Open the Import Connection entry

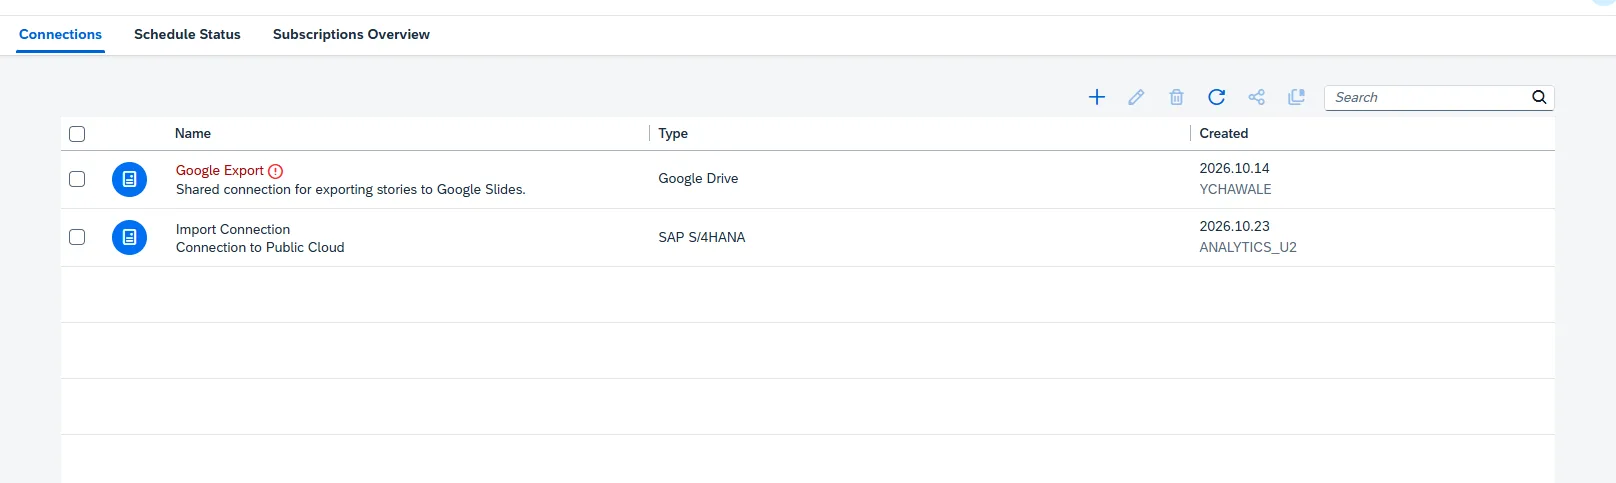[x=233, y=229]
